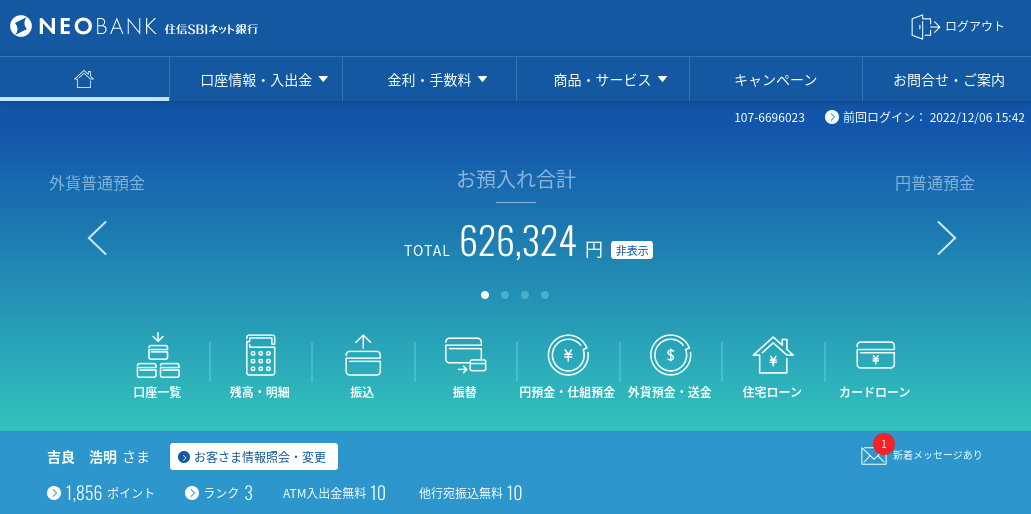Image resolution: width=1031 pixels, height=514 pixels.
Task: Open 残高・明細 calculator icon
Action: pyautogui.click(x=260, y=355)
